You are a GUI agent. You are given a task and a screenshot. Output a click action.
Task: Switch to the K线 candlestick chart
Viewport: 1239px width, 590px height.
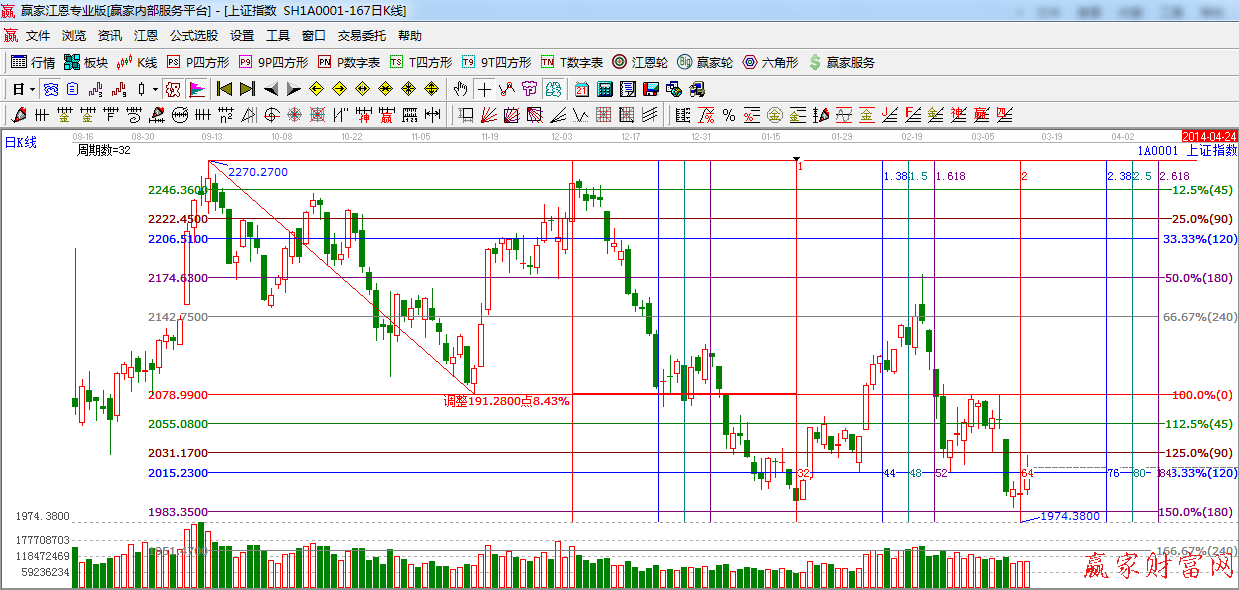tap(137, 62)
